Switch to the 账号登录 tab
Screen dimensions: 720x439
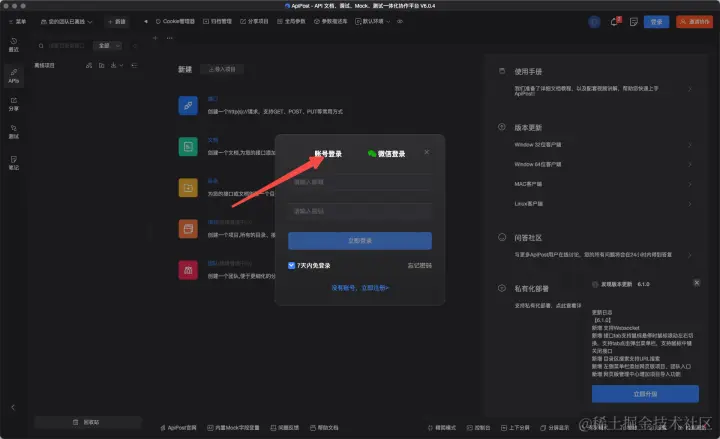tap(328, 154)
